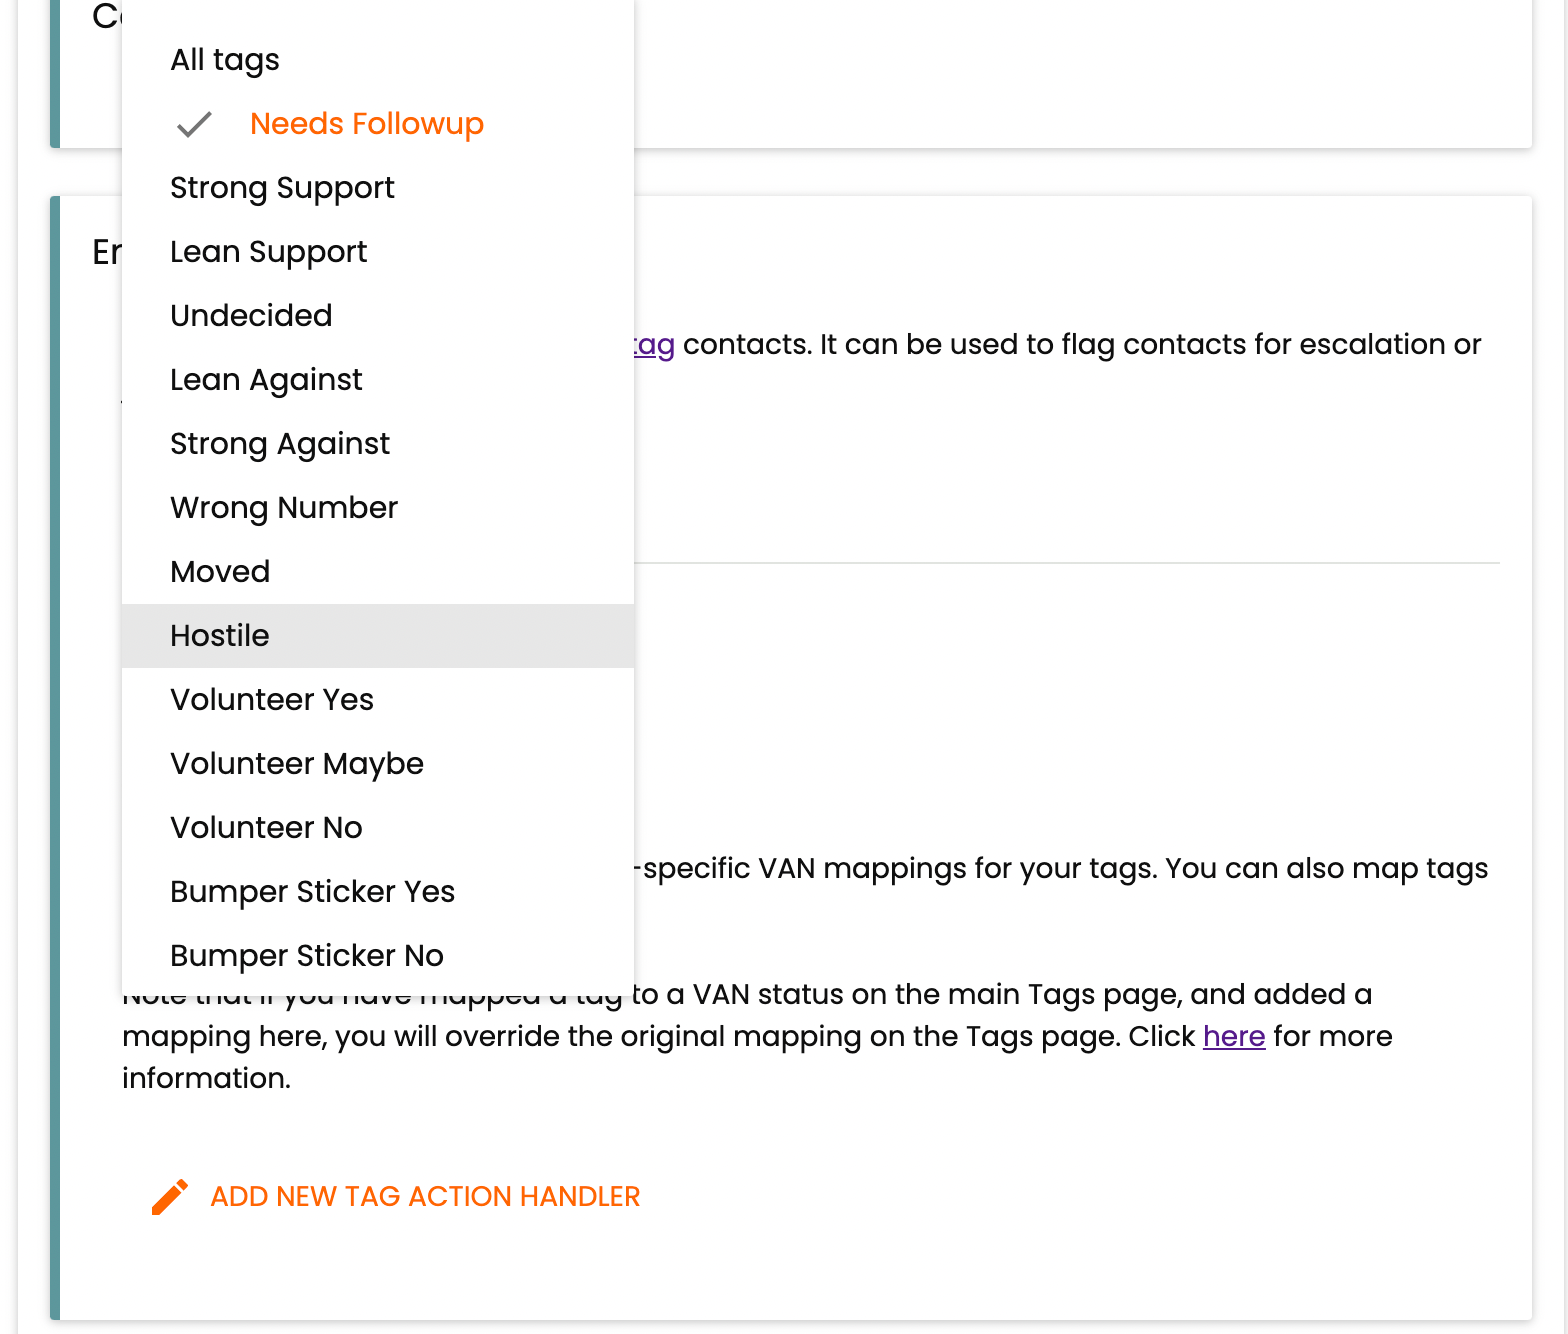1568x1334 pixels.
Task: Select the Undecided tag option
Action: 378,316
